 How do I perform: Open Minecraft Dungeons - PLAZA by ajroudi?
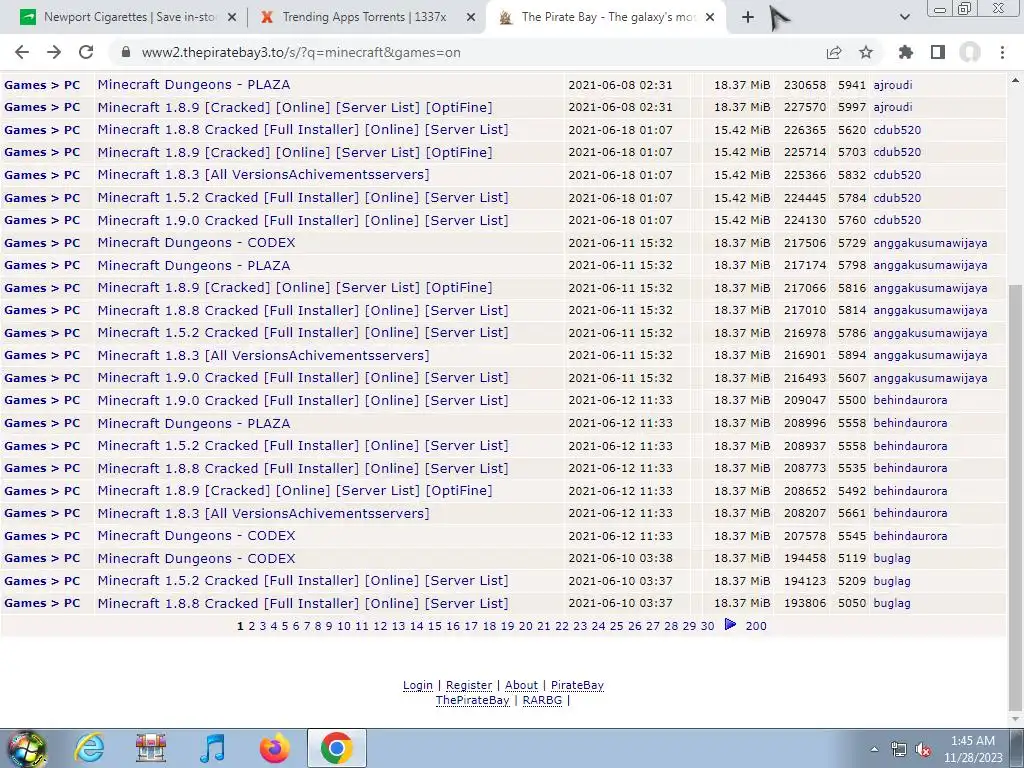194,85
